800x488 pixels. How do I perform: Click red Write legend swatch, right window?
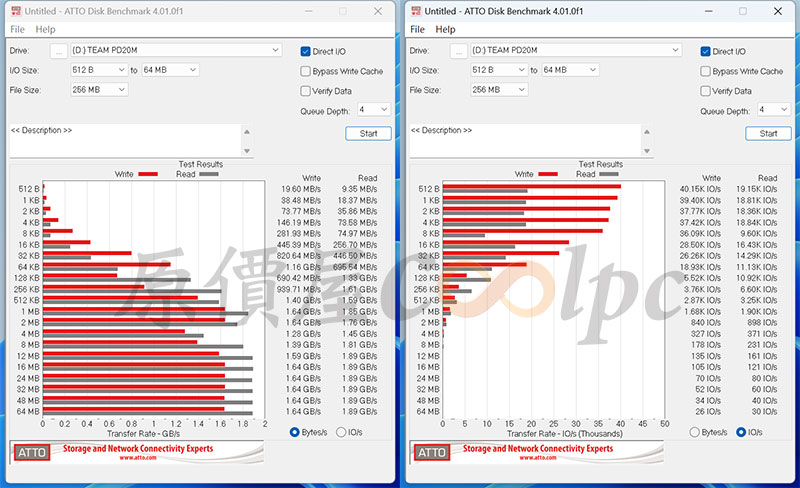click(548, 174)
